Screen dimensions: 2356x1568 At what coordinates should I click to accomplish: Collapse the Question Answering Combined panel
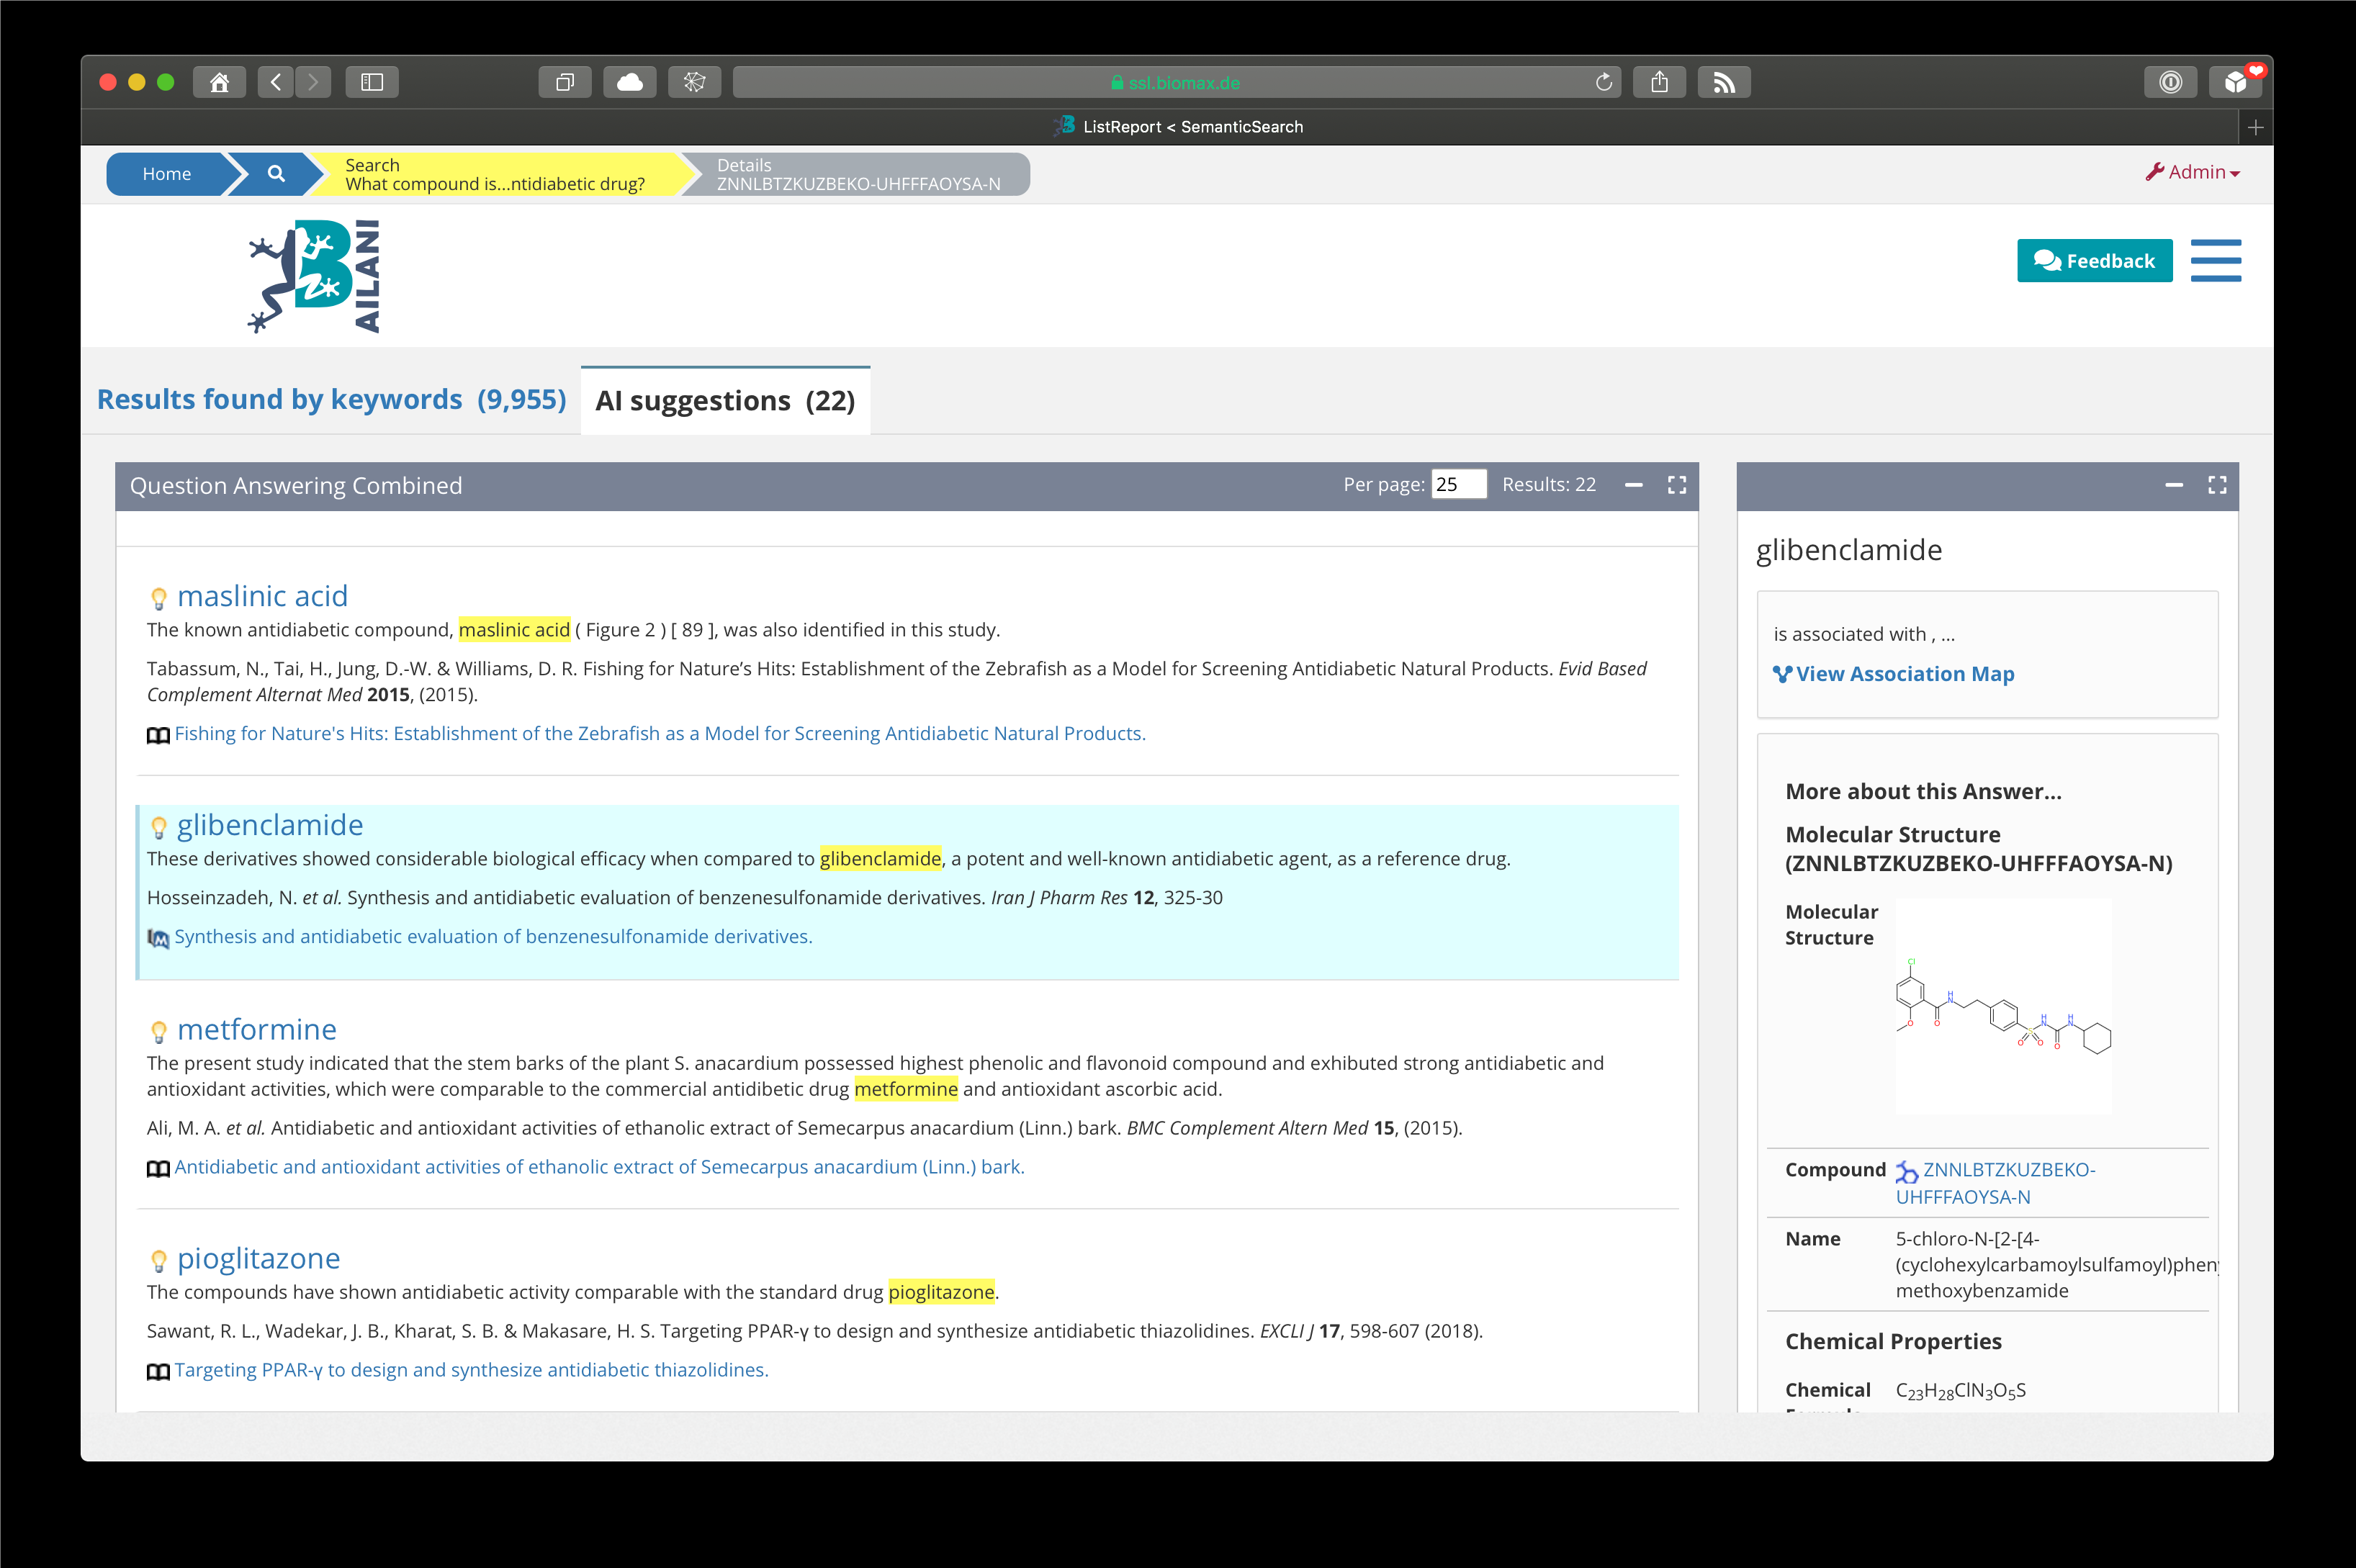(x=1634, y=485)
